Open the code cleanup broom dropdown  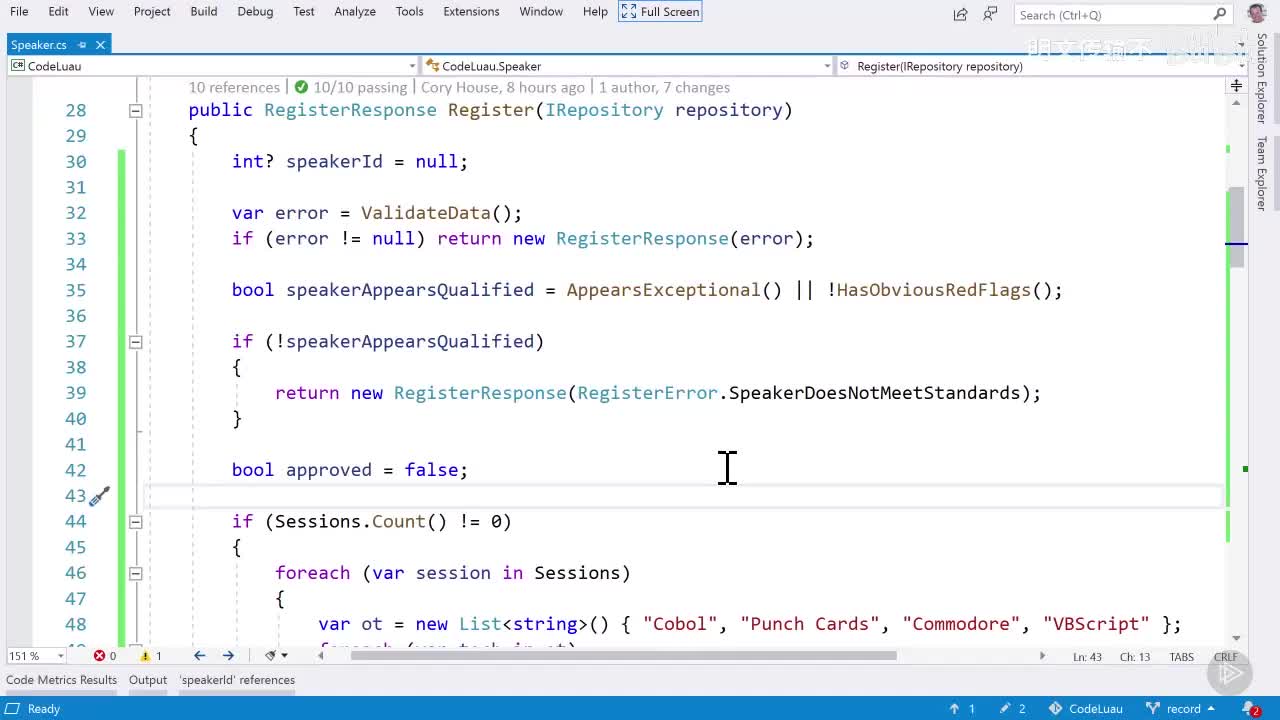coord(276,656)
